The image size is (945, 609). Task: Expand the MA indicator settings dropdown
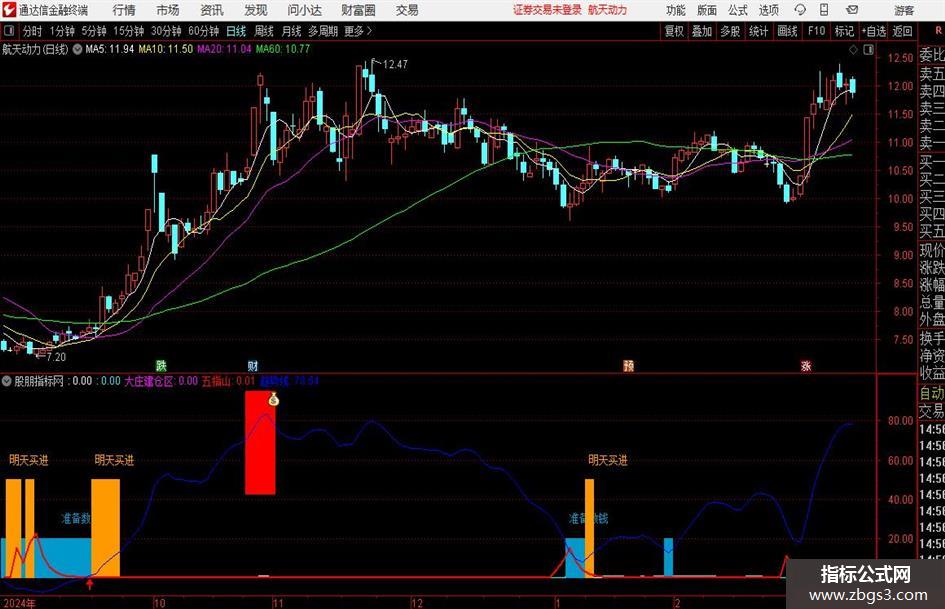77,49
